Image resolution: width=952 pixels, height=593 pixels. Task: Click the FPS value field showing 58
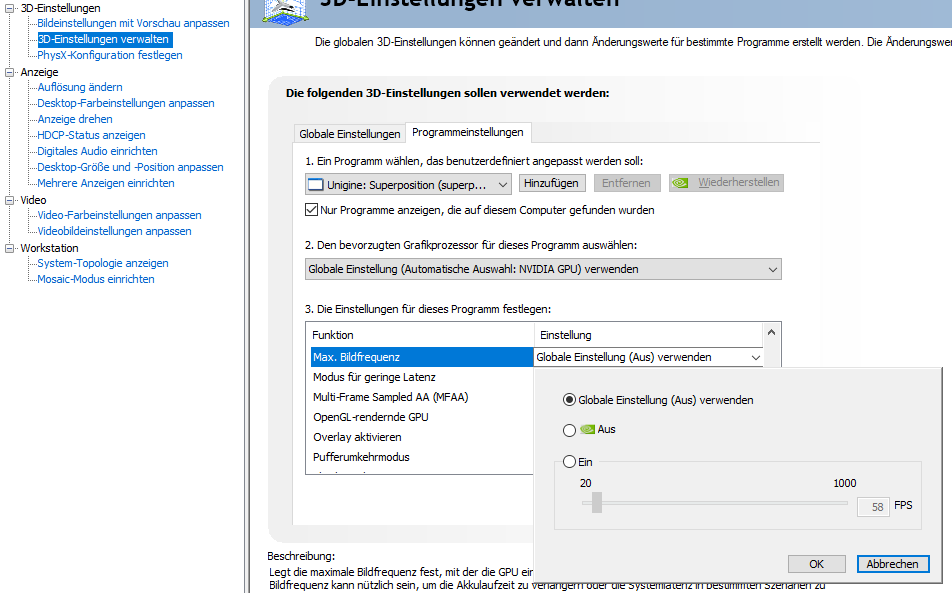coord(873,507)
